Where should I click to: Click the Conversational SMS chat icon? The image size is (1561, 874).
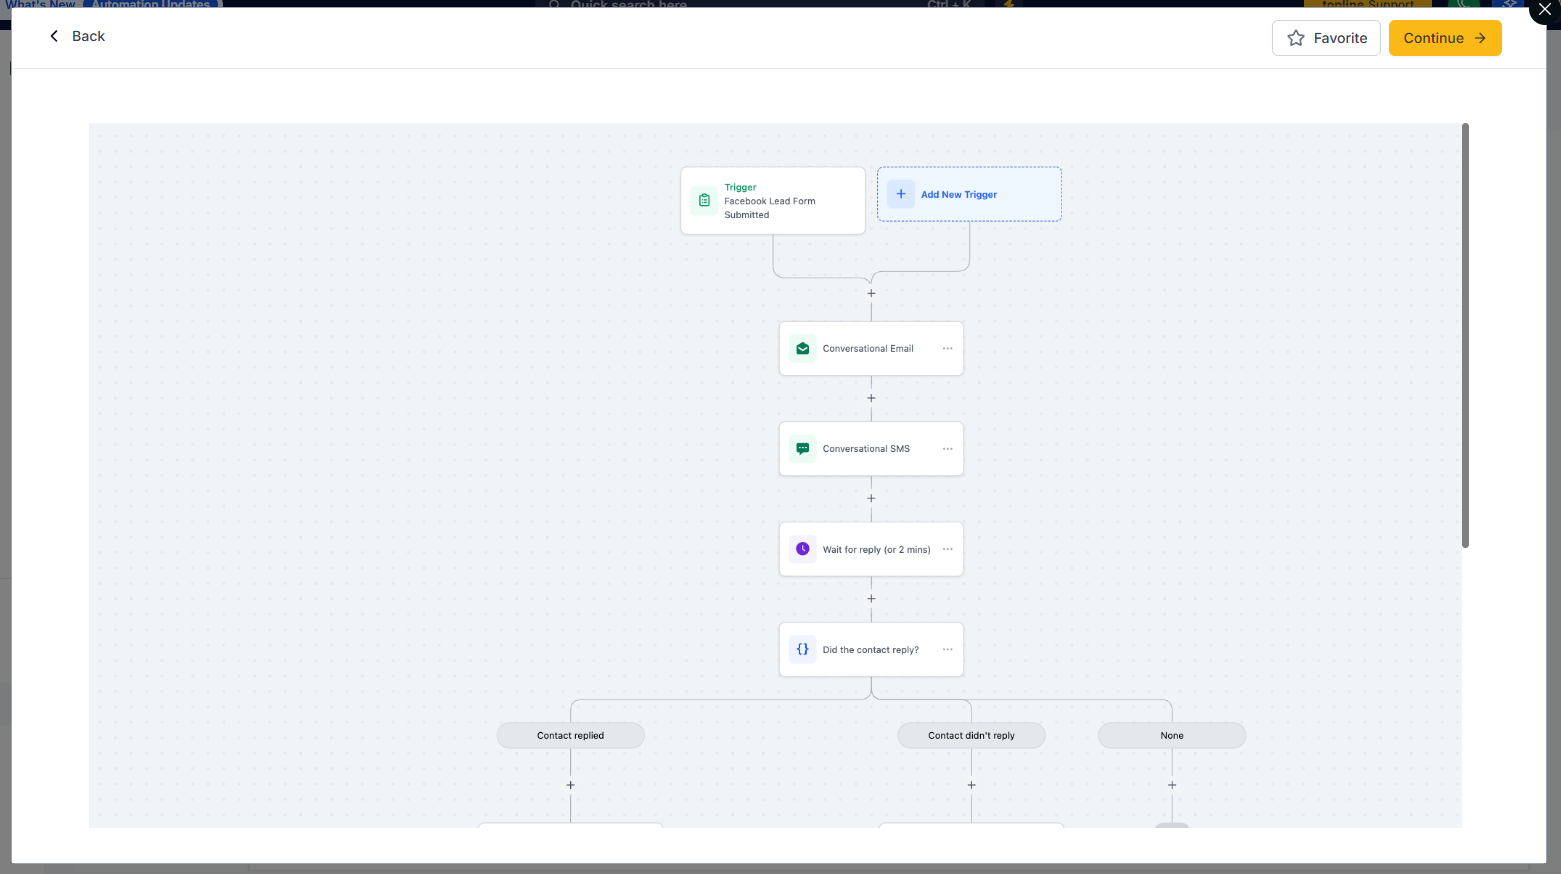tap(803, 449)
